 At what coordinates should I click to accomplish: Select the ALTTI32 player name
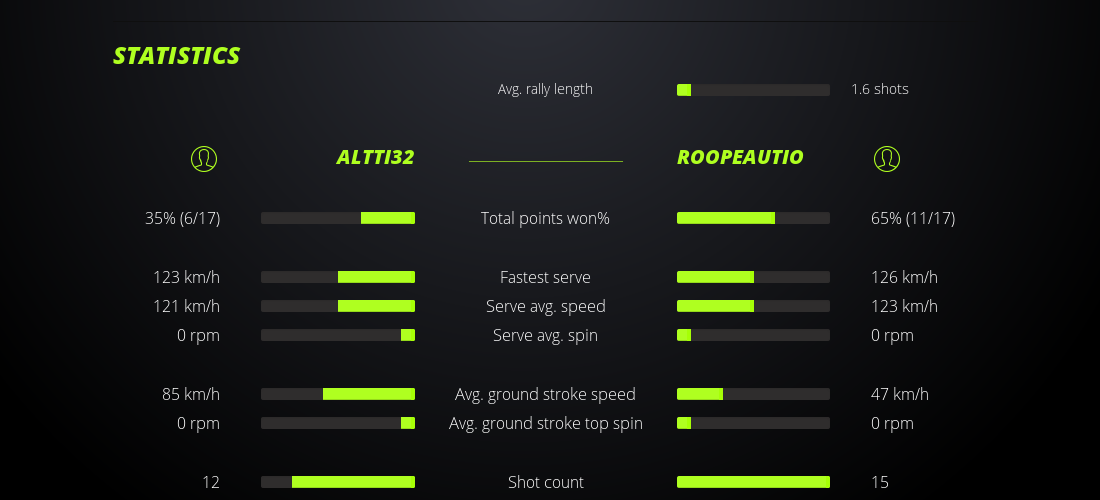coord(375,158)
